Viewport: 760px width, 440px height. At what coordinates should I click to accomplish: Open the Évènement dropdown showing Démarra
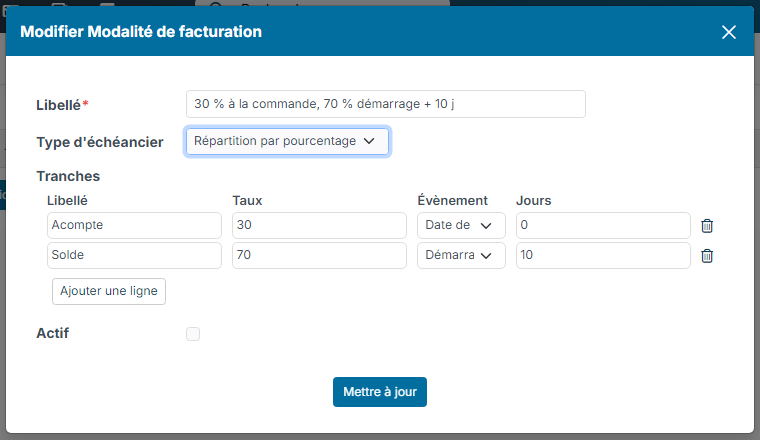tap(461, 255)
